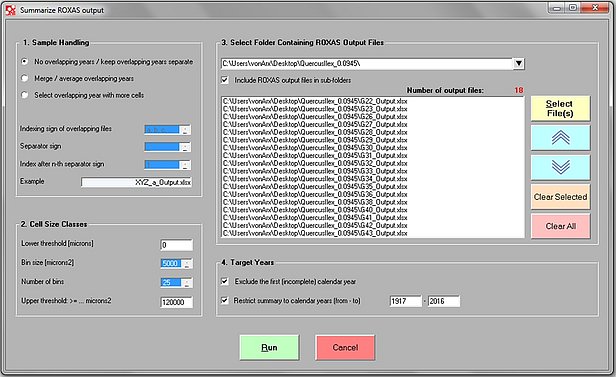Select the G32_Output.xlsx file row
Screen dimensions: 616x377
point(315,163)
